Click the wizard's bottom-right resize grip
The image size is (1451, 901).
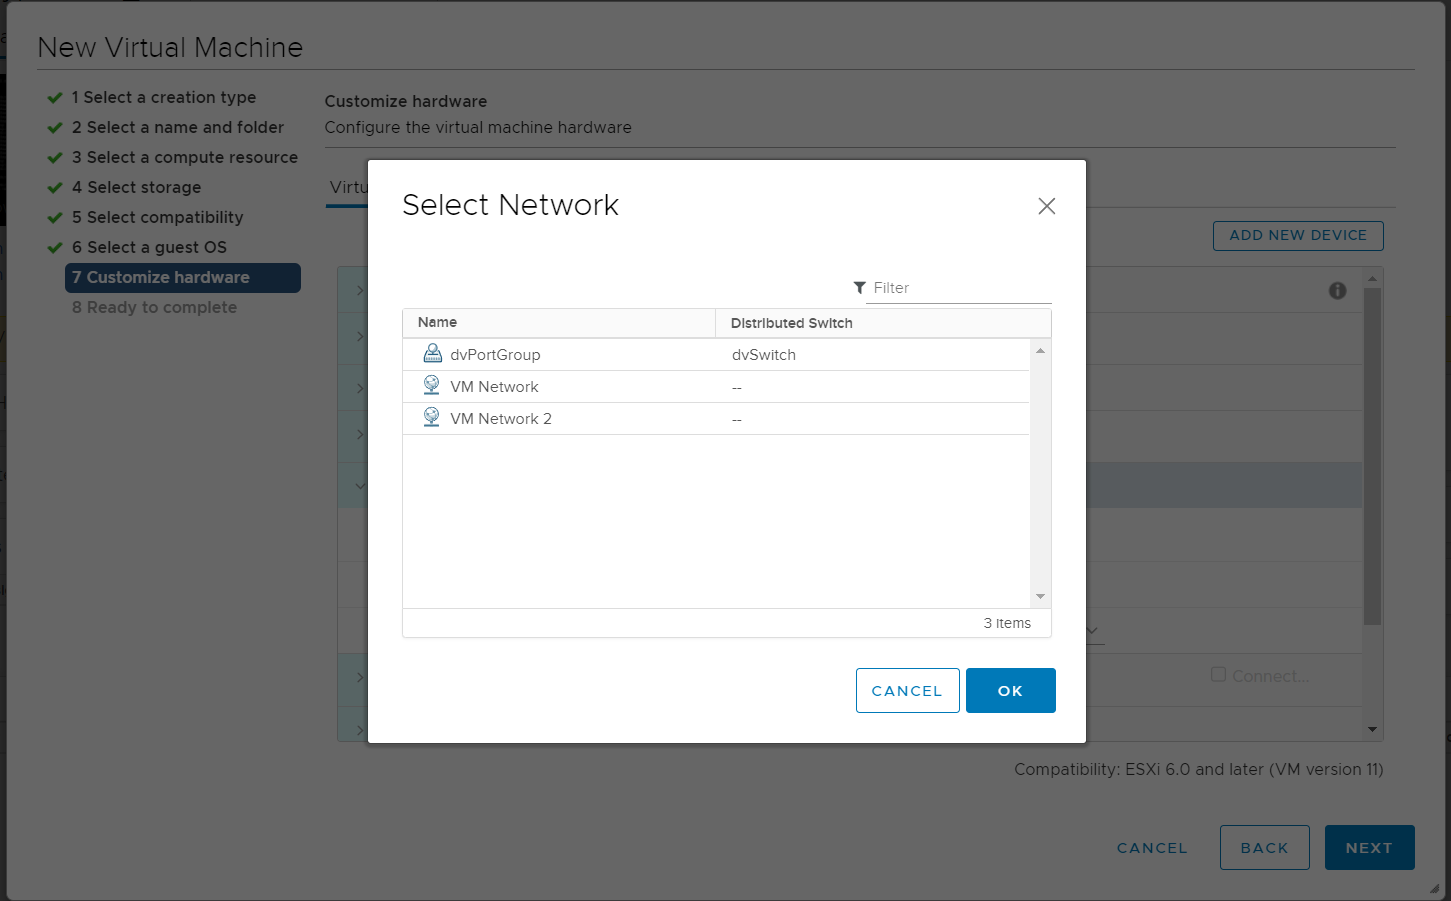[1435, 888]
